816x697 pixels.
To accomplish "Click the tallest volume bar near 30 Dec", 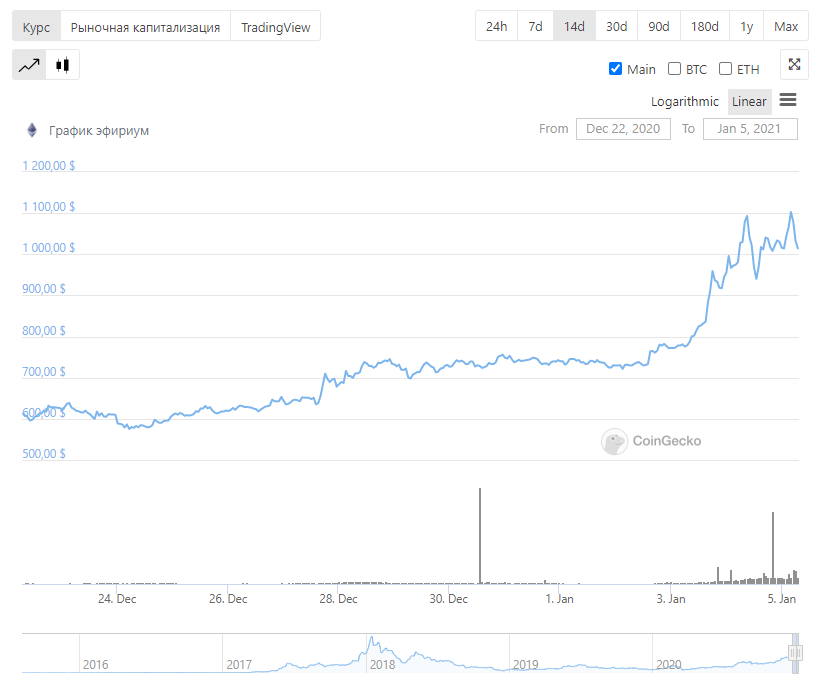I will (x=480, y=536).
